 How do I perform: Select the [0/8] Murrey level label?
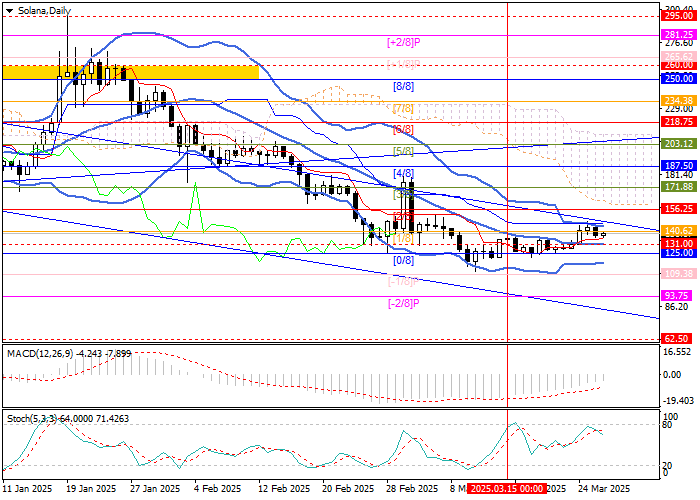coord(403,260)
